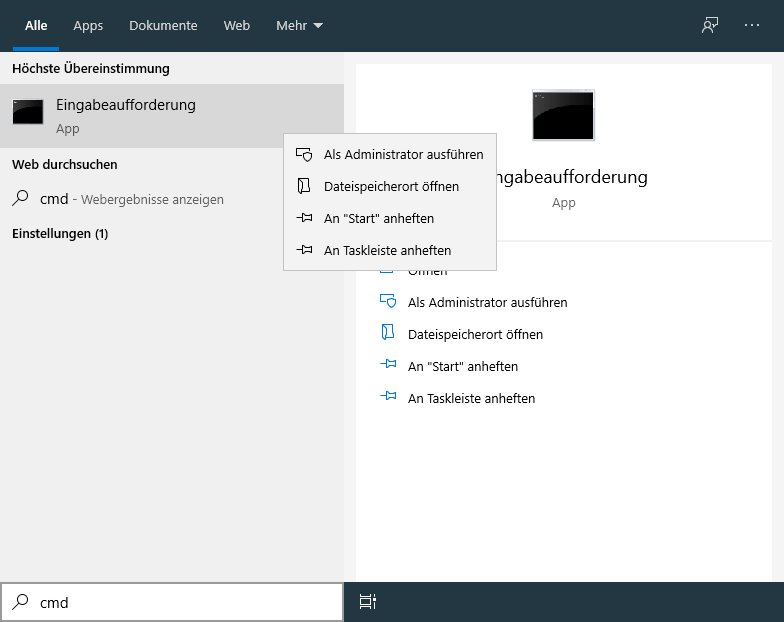
Task: Choose Als Administrator ausführen in context menu
Action: [390, 154]
